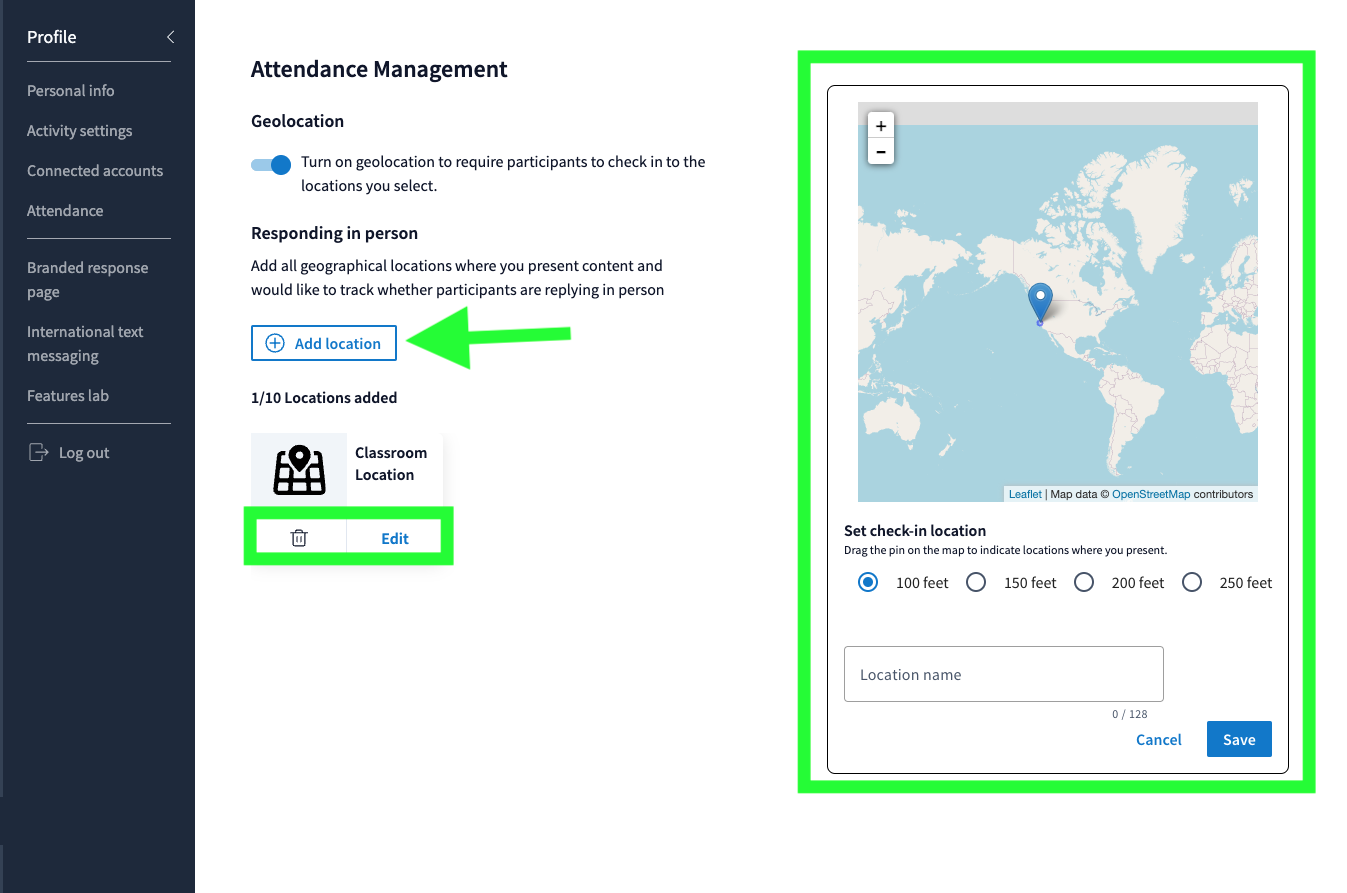The image size is (1347, 893).
Task: Click the Log out door icon
Action: point(39,452)
